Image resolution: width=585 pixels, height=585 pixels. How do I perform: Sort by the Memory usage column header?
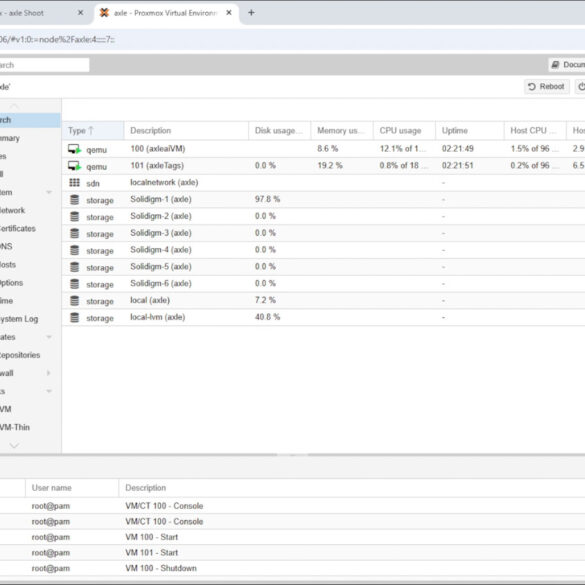point(342,131)
